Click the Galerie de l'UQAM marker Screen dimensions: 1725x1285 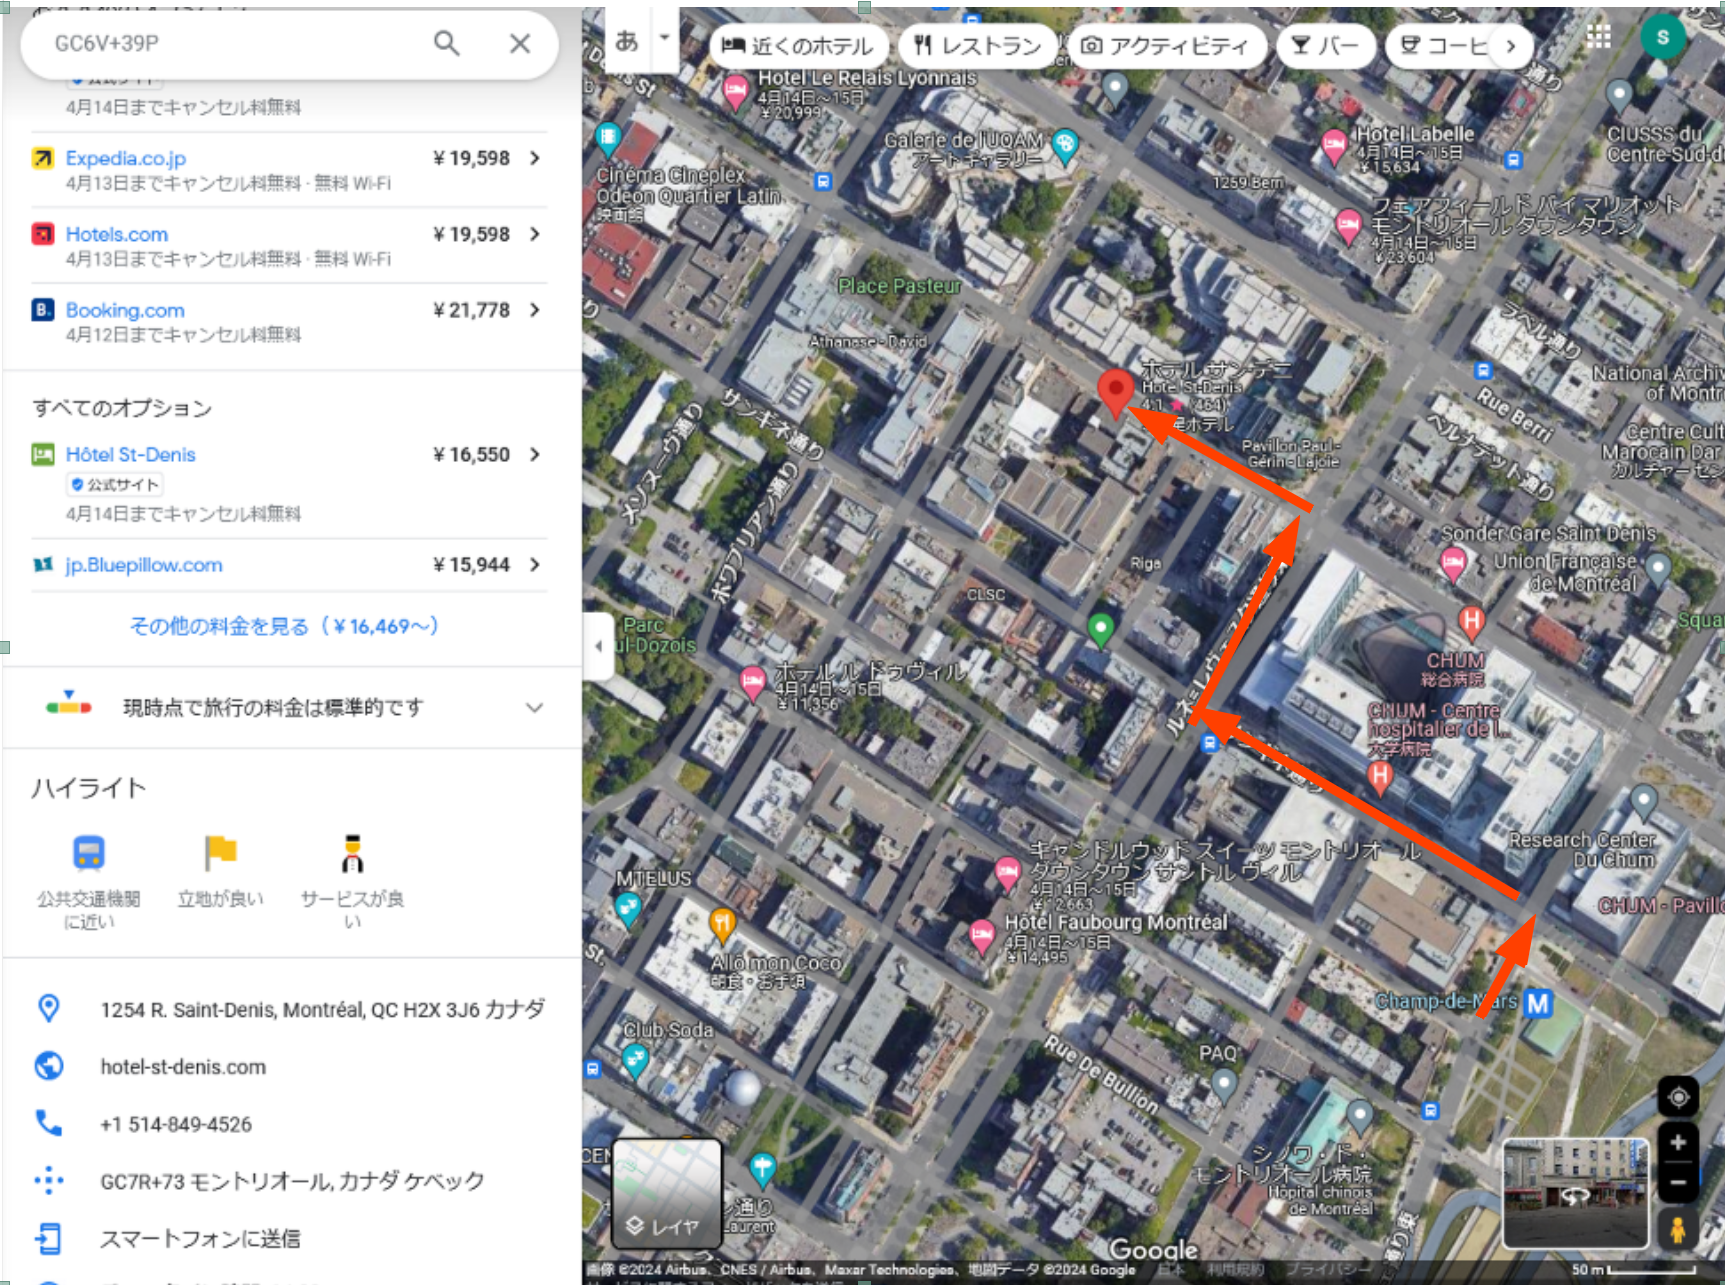(1065, 146)
